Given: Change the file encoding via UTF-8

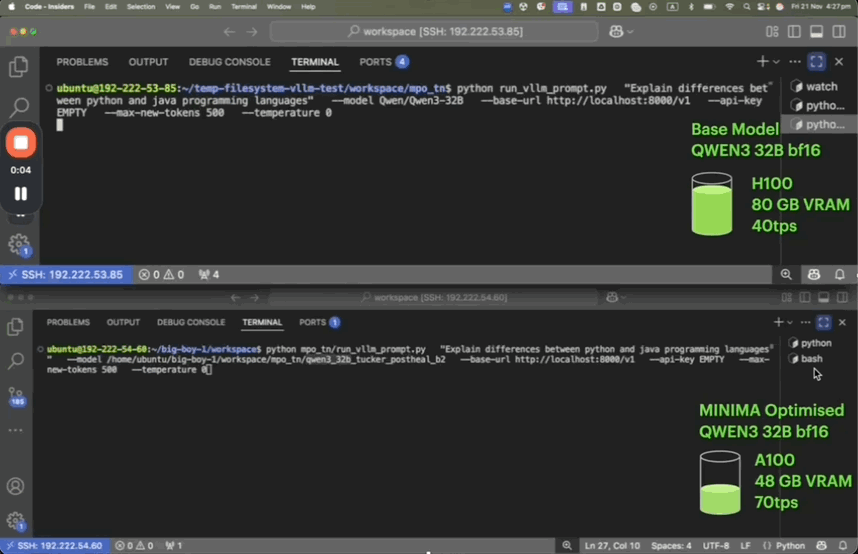Looking at the screenshot, I should (x=716, y=546).
